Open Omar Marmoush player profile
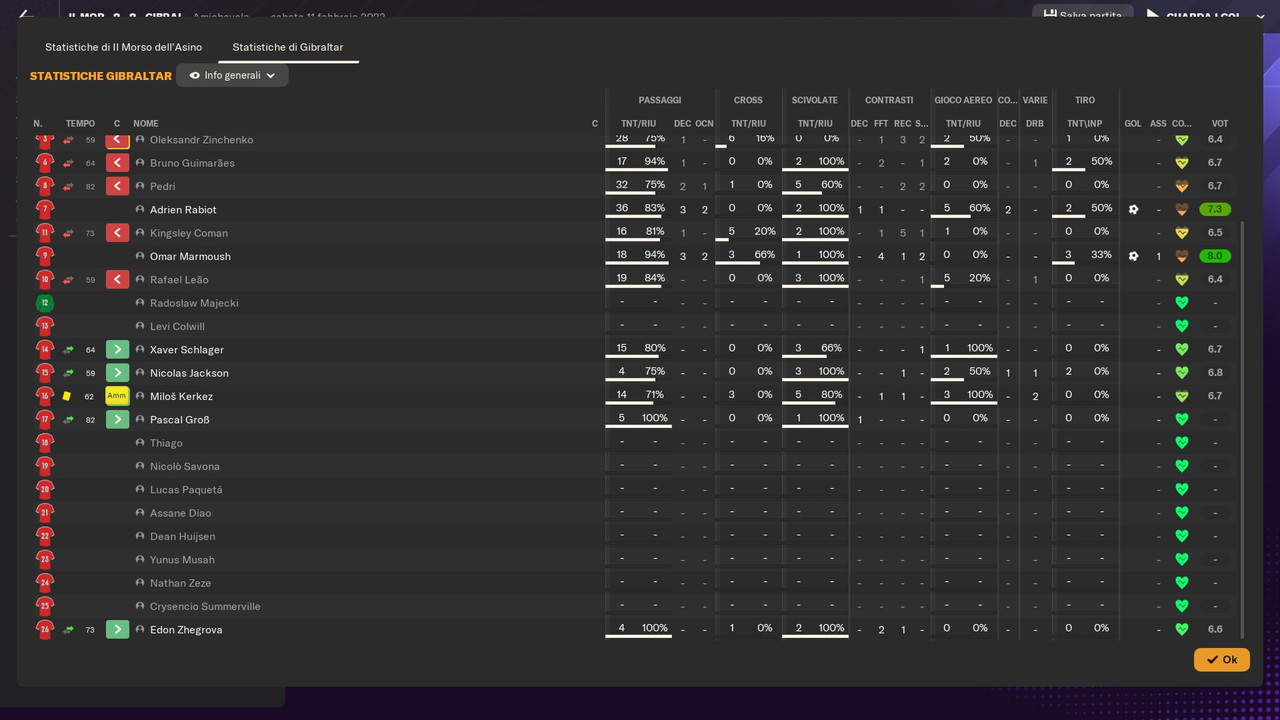The image size is (1280, 720). point(190,256)
